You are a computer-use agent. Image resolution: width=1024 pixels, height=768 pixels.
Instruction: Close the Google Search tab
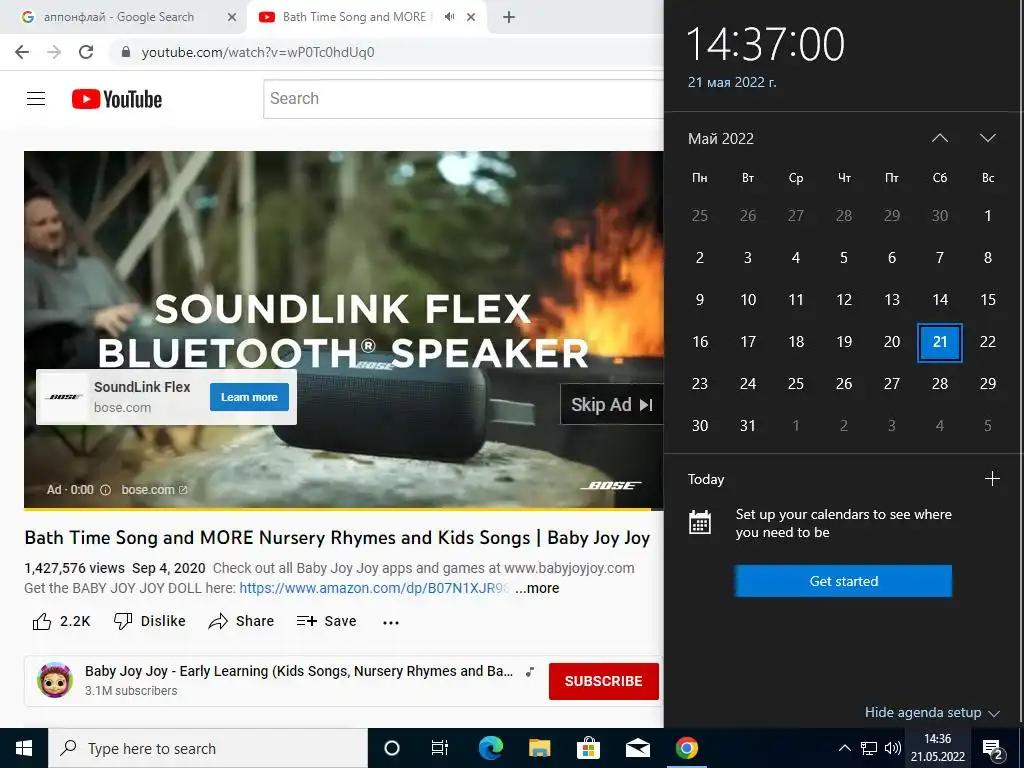[x=232, y=17]
